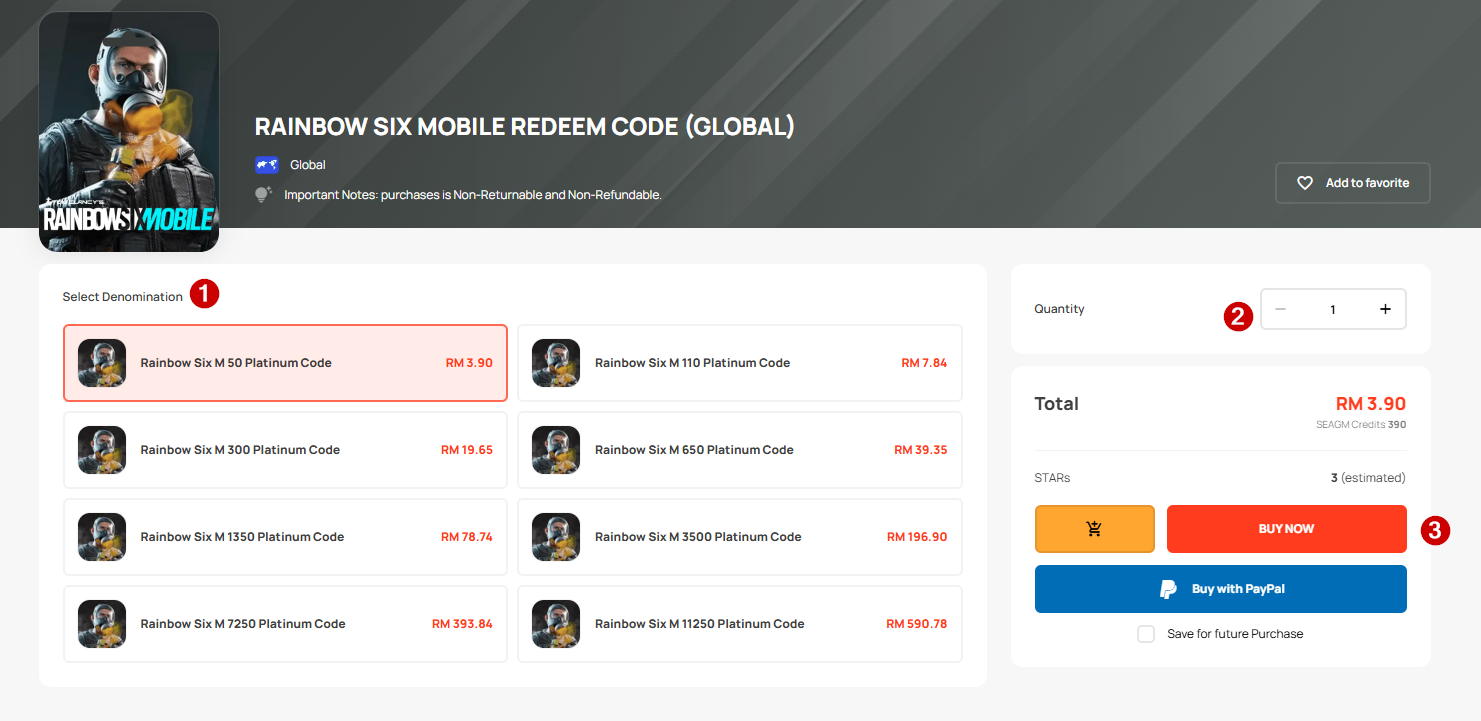This screenshot has width=1481, height=721.
Task: Pick the 11250 Platinum Code for RM 590.78
Action: pyautogui.click(x=739, y=624)
